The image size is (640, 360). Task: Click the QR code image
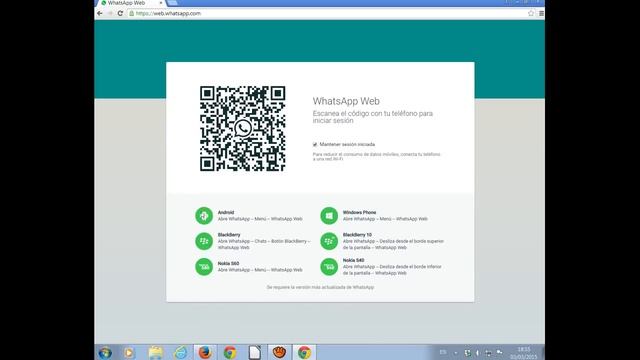coord(243,128)
